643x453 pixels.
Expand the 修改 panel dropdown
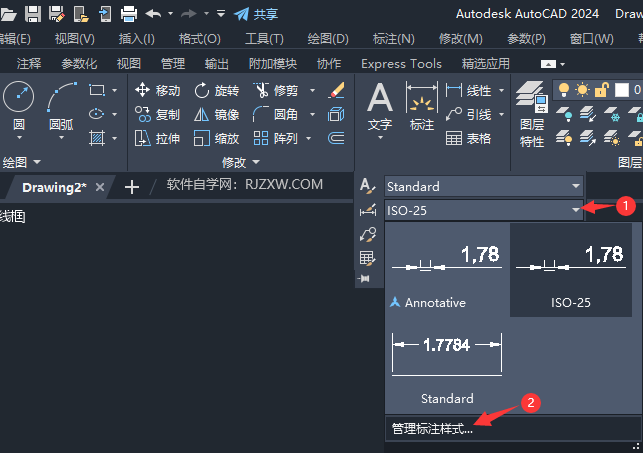(241, 162)
